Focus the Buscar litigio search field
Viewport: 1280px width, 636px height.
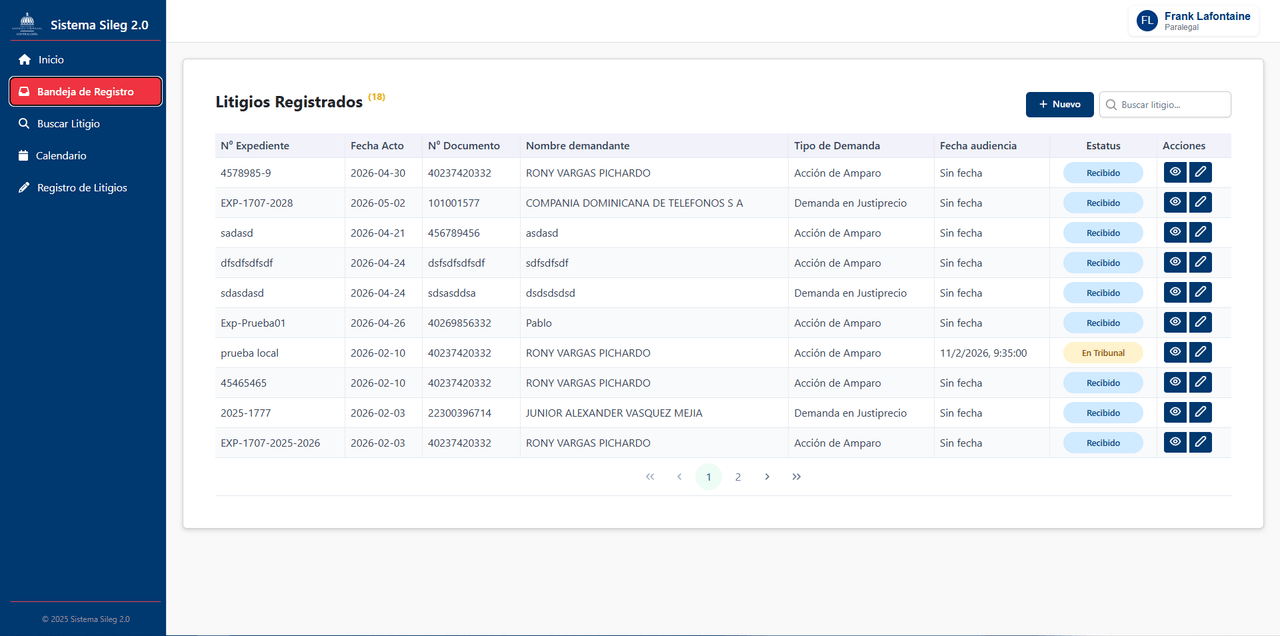pyautogui.click(x=1165, y=104)
